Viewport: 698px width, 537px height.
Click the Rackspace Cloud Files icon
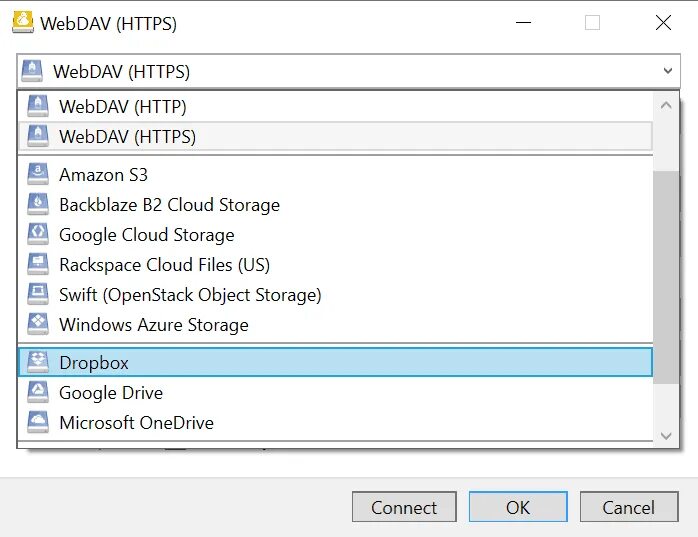coord(38,264)
